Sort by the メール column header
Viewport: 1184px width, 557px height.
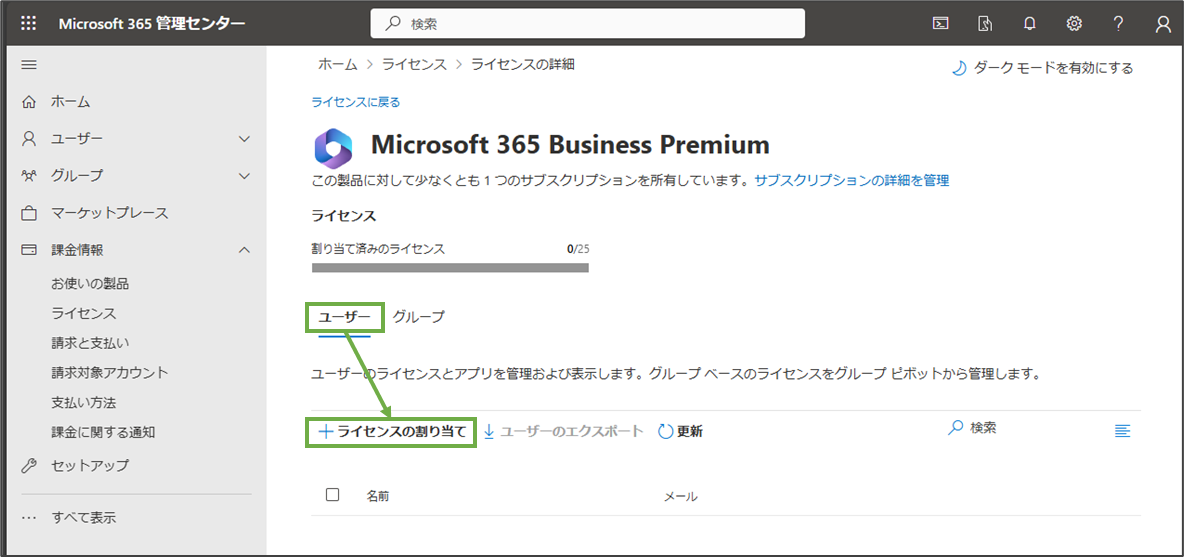click(x=680, y=496)
